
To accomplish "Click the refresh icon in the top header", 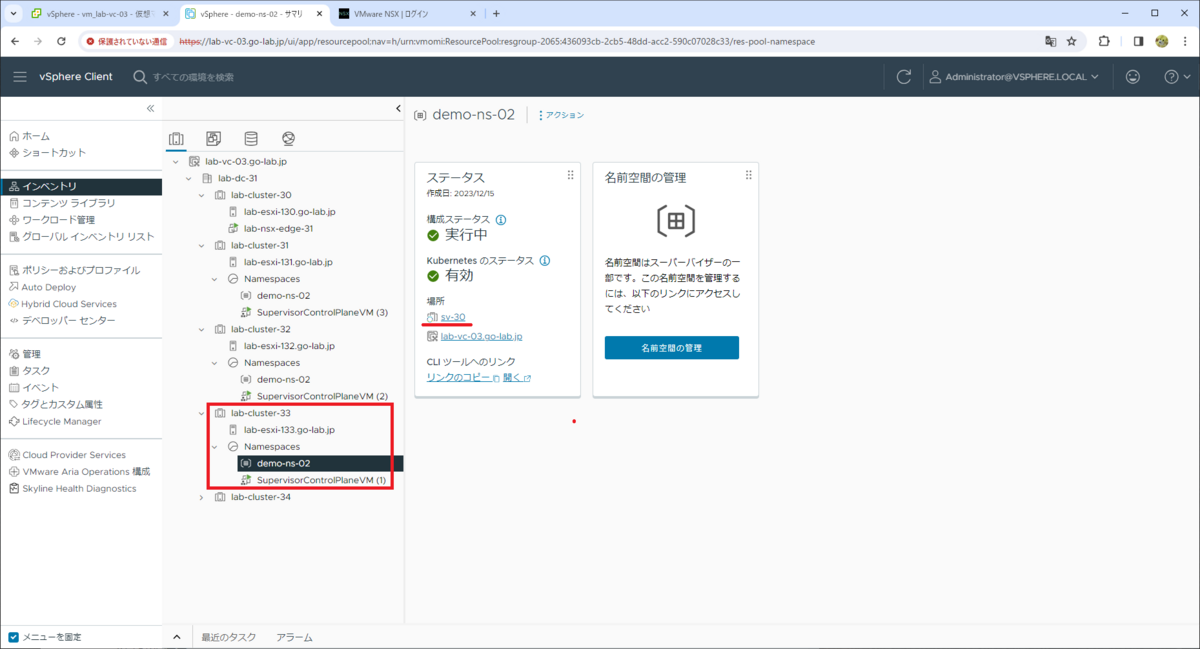I will 904,77.
